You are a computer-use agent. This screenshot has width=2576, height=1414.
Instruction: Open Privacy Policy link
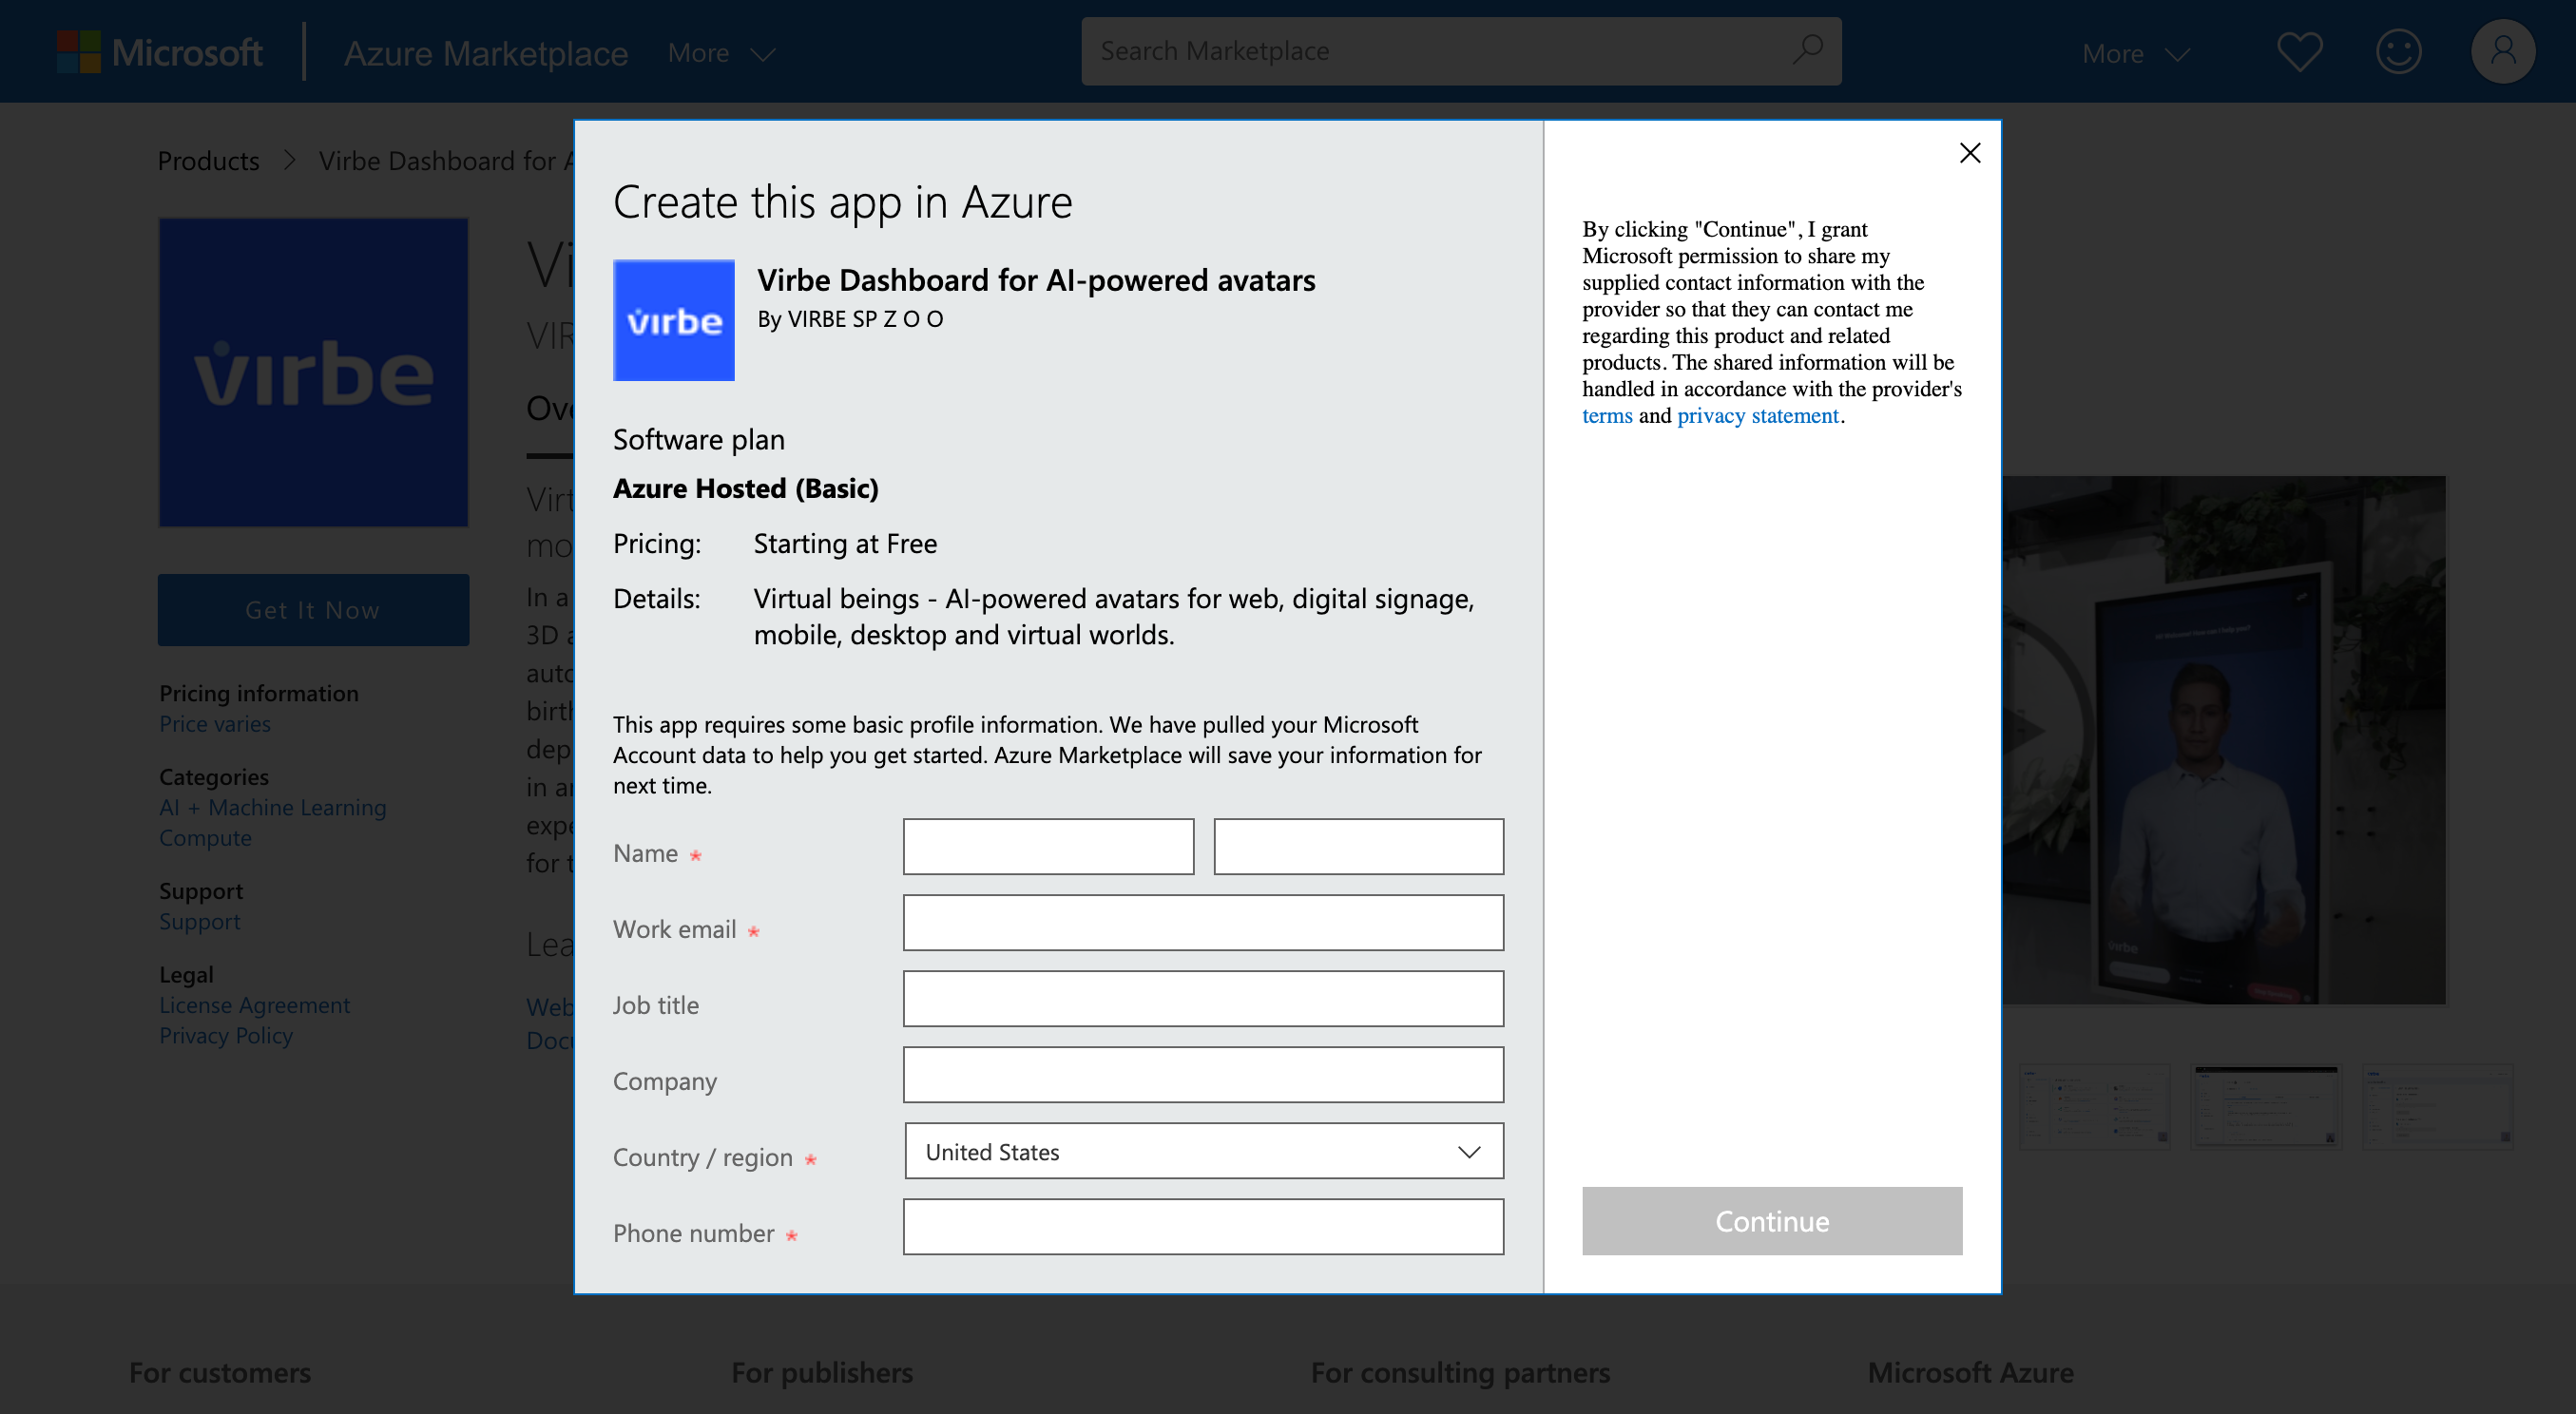[226, 1035]
